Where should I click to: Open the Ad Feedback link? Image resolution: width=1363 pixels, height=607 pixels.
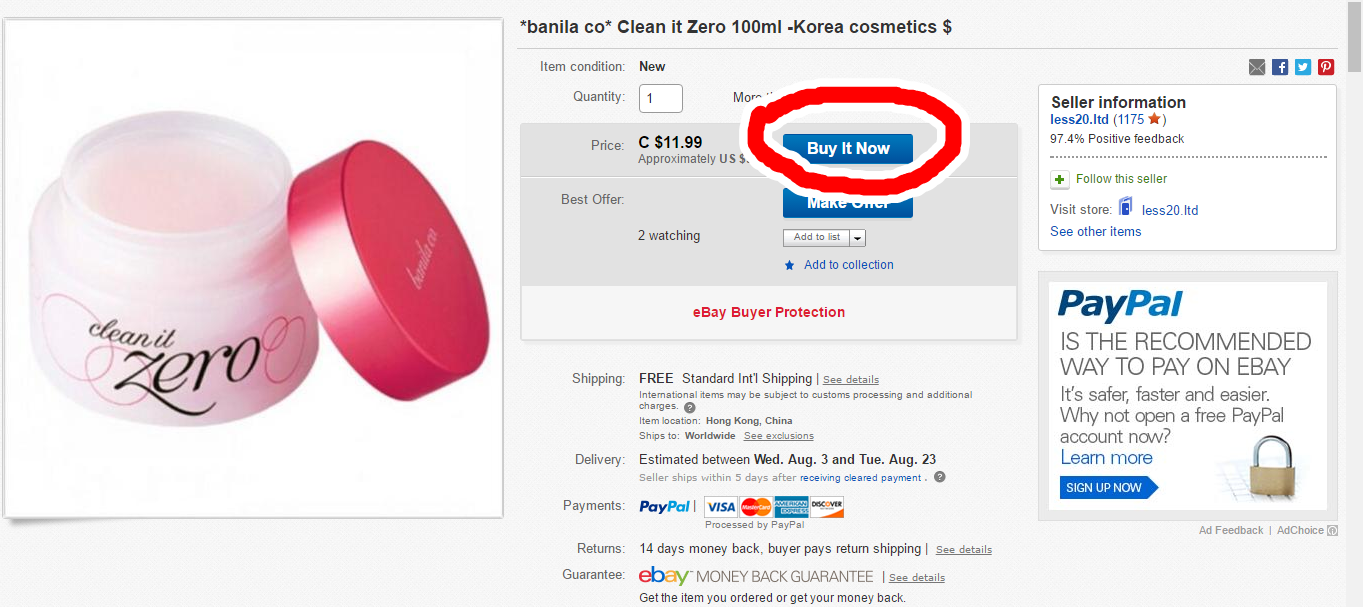[x=1231, y=530]
